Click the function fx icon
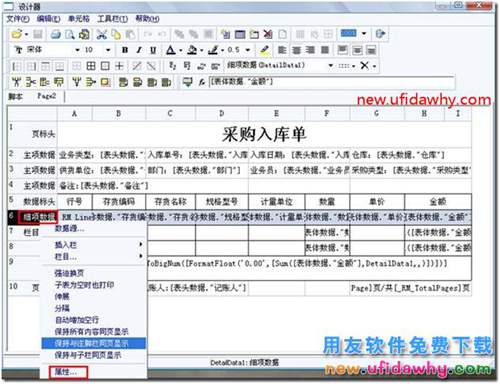Image resolution: width=500 pixels, height=384 pixels. point(202,82)
